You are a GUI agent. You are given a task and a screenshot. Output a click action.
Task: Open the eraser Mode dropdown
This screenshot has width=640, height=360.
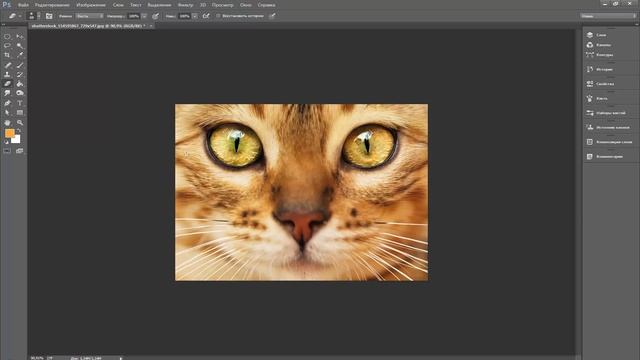(x=90, y=16)
